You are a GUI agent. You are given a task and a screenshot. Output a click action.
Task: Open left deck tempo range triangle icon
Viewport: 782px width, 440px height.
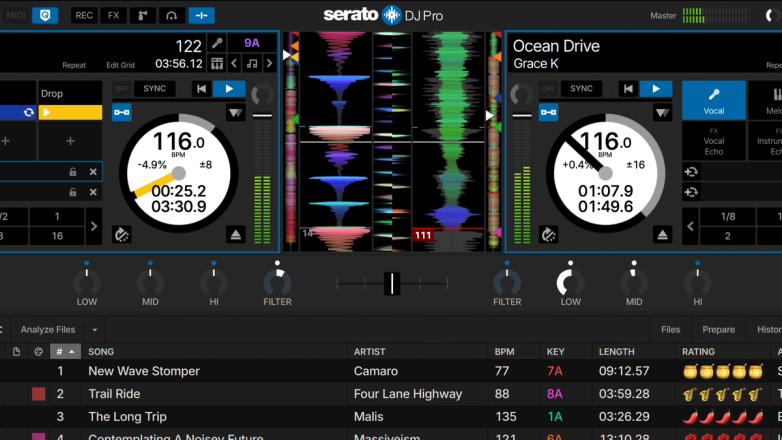coord(235,112)
